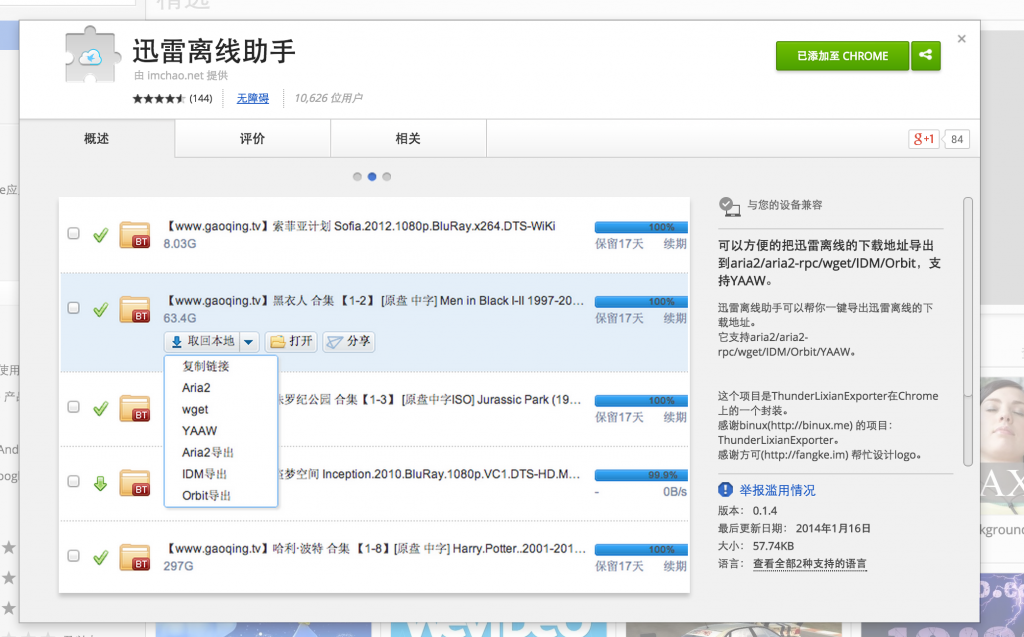Select the third carousel dot
This screenshot has width=1024, height=637.
[x=387, y=176]
